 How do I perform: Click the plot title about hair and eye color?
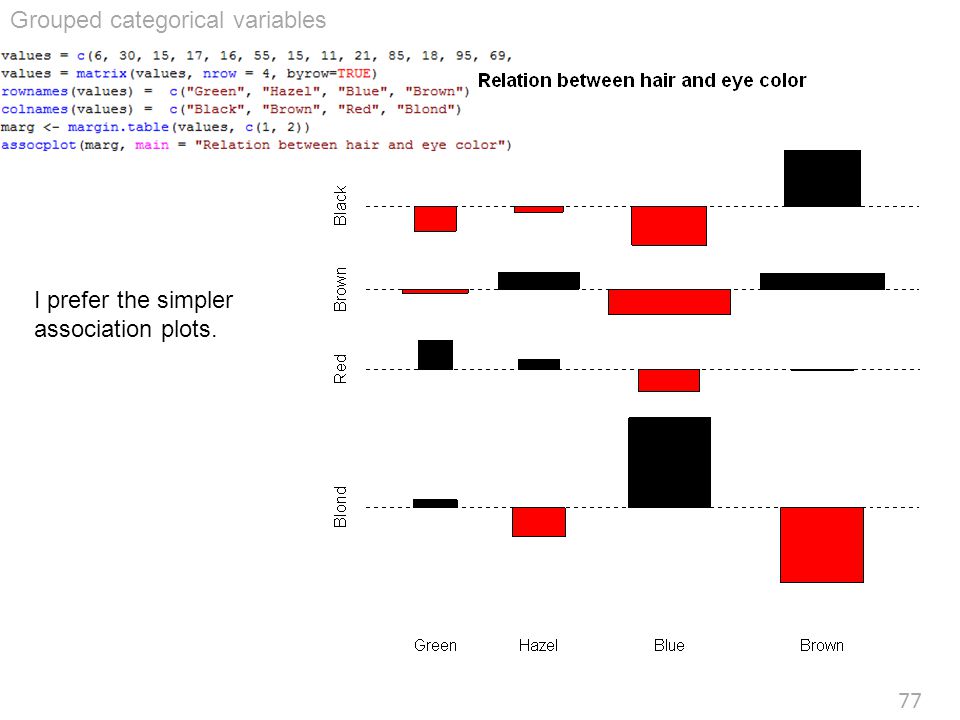[642, 80]
